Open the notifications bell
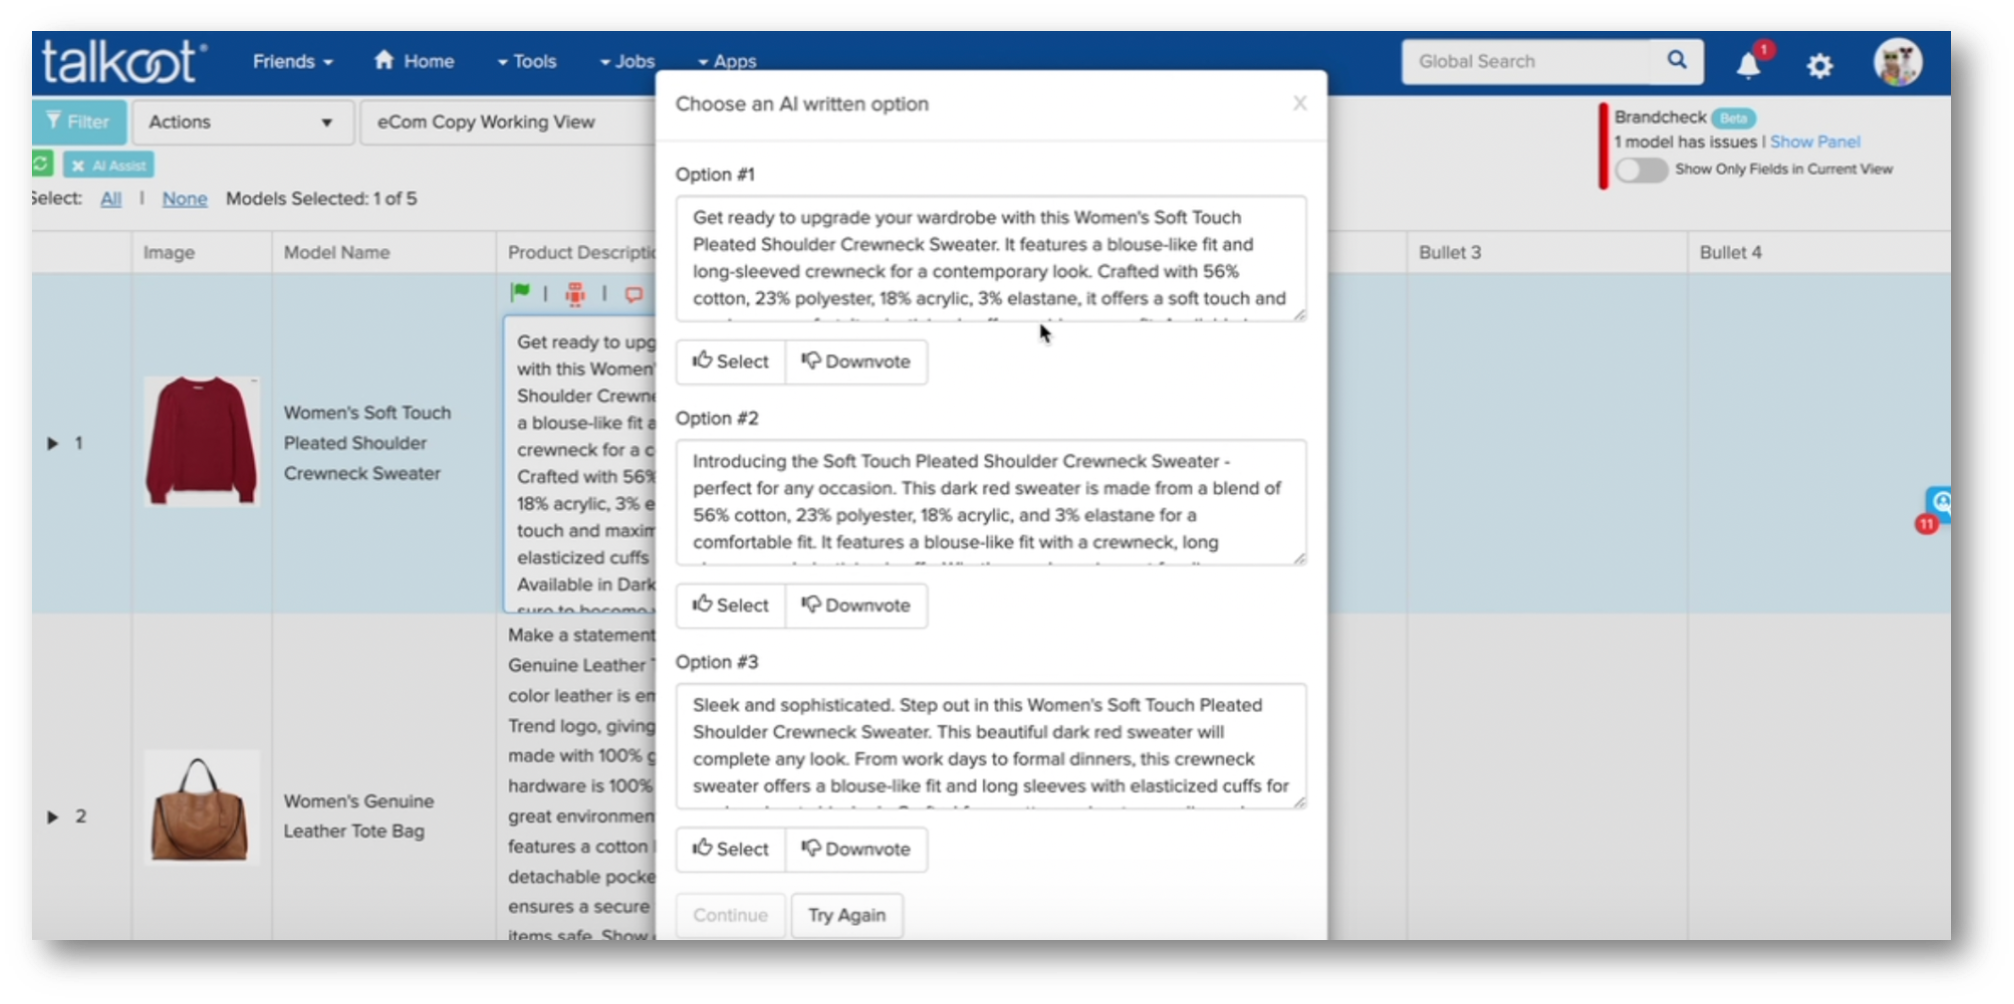The image size is (2014, 1004). [x=1747, y=66]
